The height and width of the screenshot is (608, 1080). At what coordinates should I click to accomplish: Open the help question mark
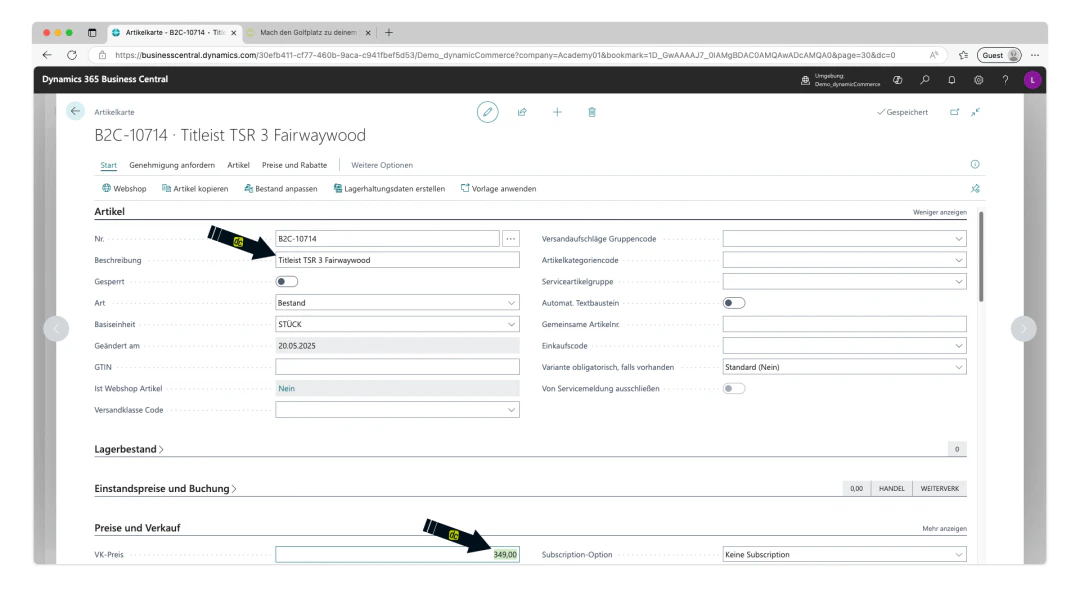(x=1006, y=80)
